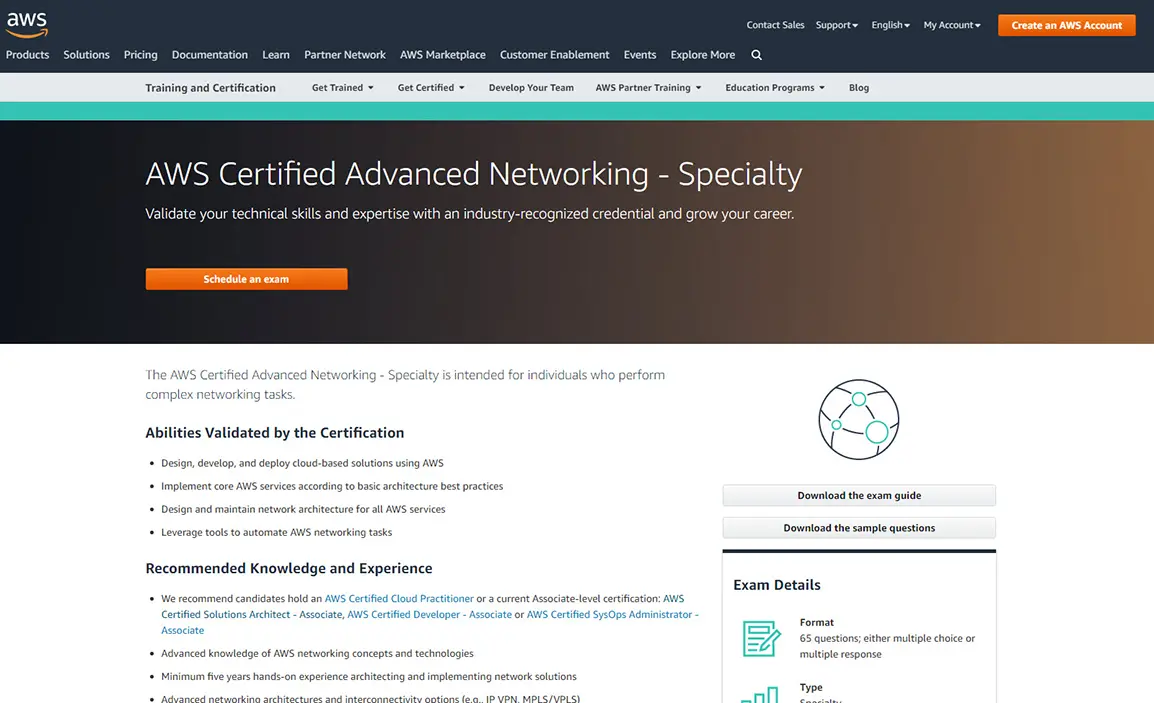
Task: Click the Exam Details heading
Action: [776, 585]
